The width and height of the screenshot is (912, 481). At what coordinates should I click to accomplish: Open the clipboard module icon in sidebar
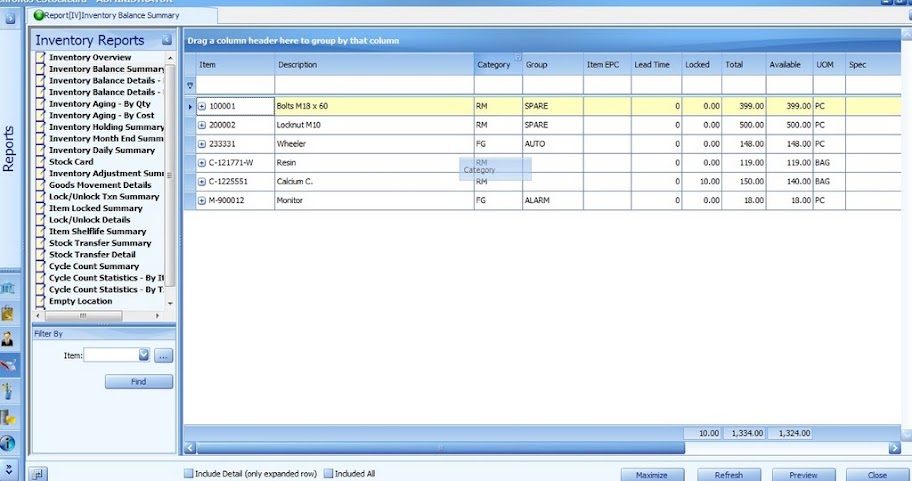pyautogui.click(x=8, y=313)
